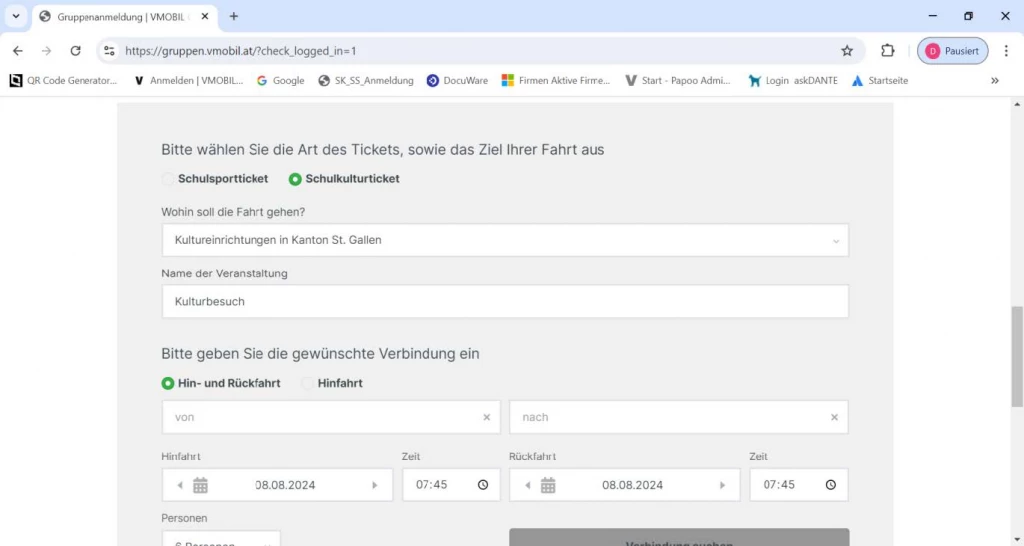Clear the 'nach' field with X icon

[x=834, y=417]
